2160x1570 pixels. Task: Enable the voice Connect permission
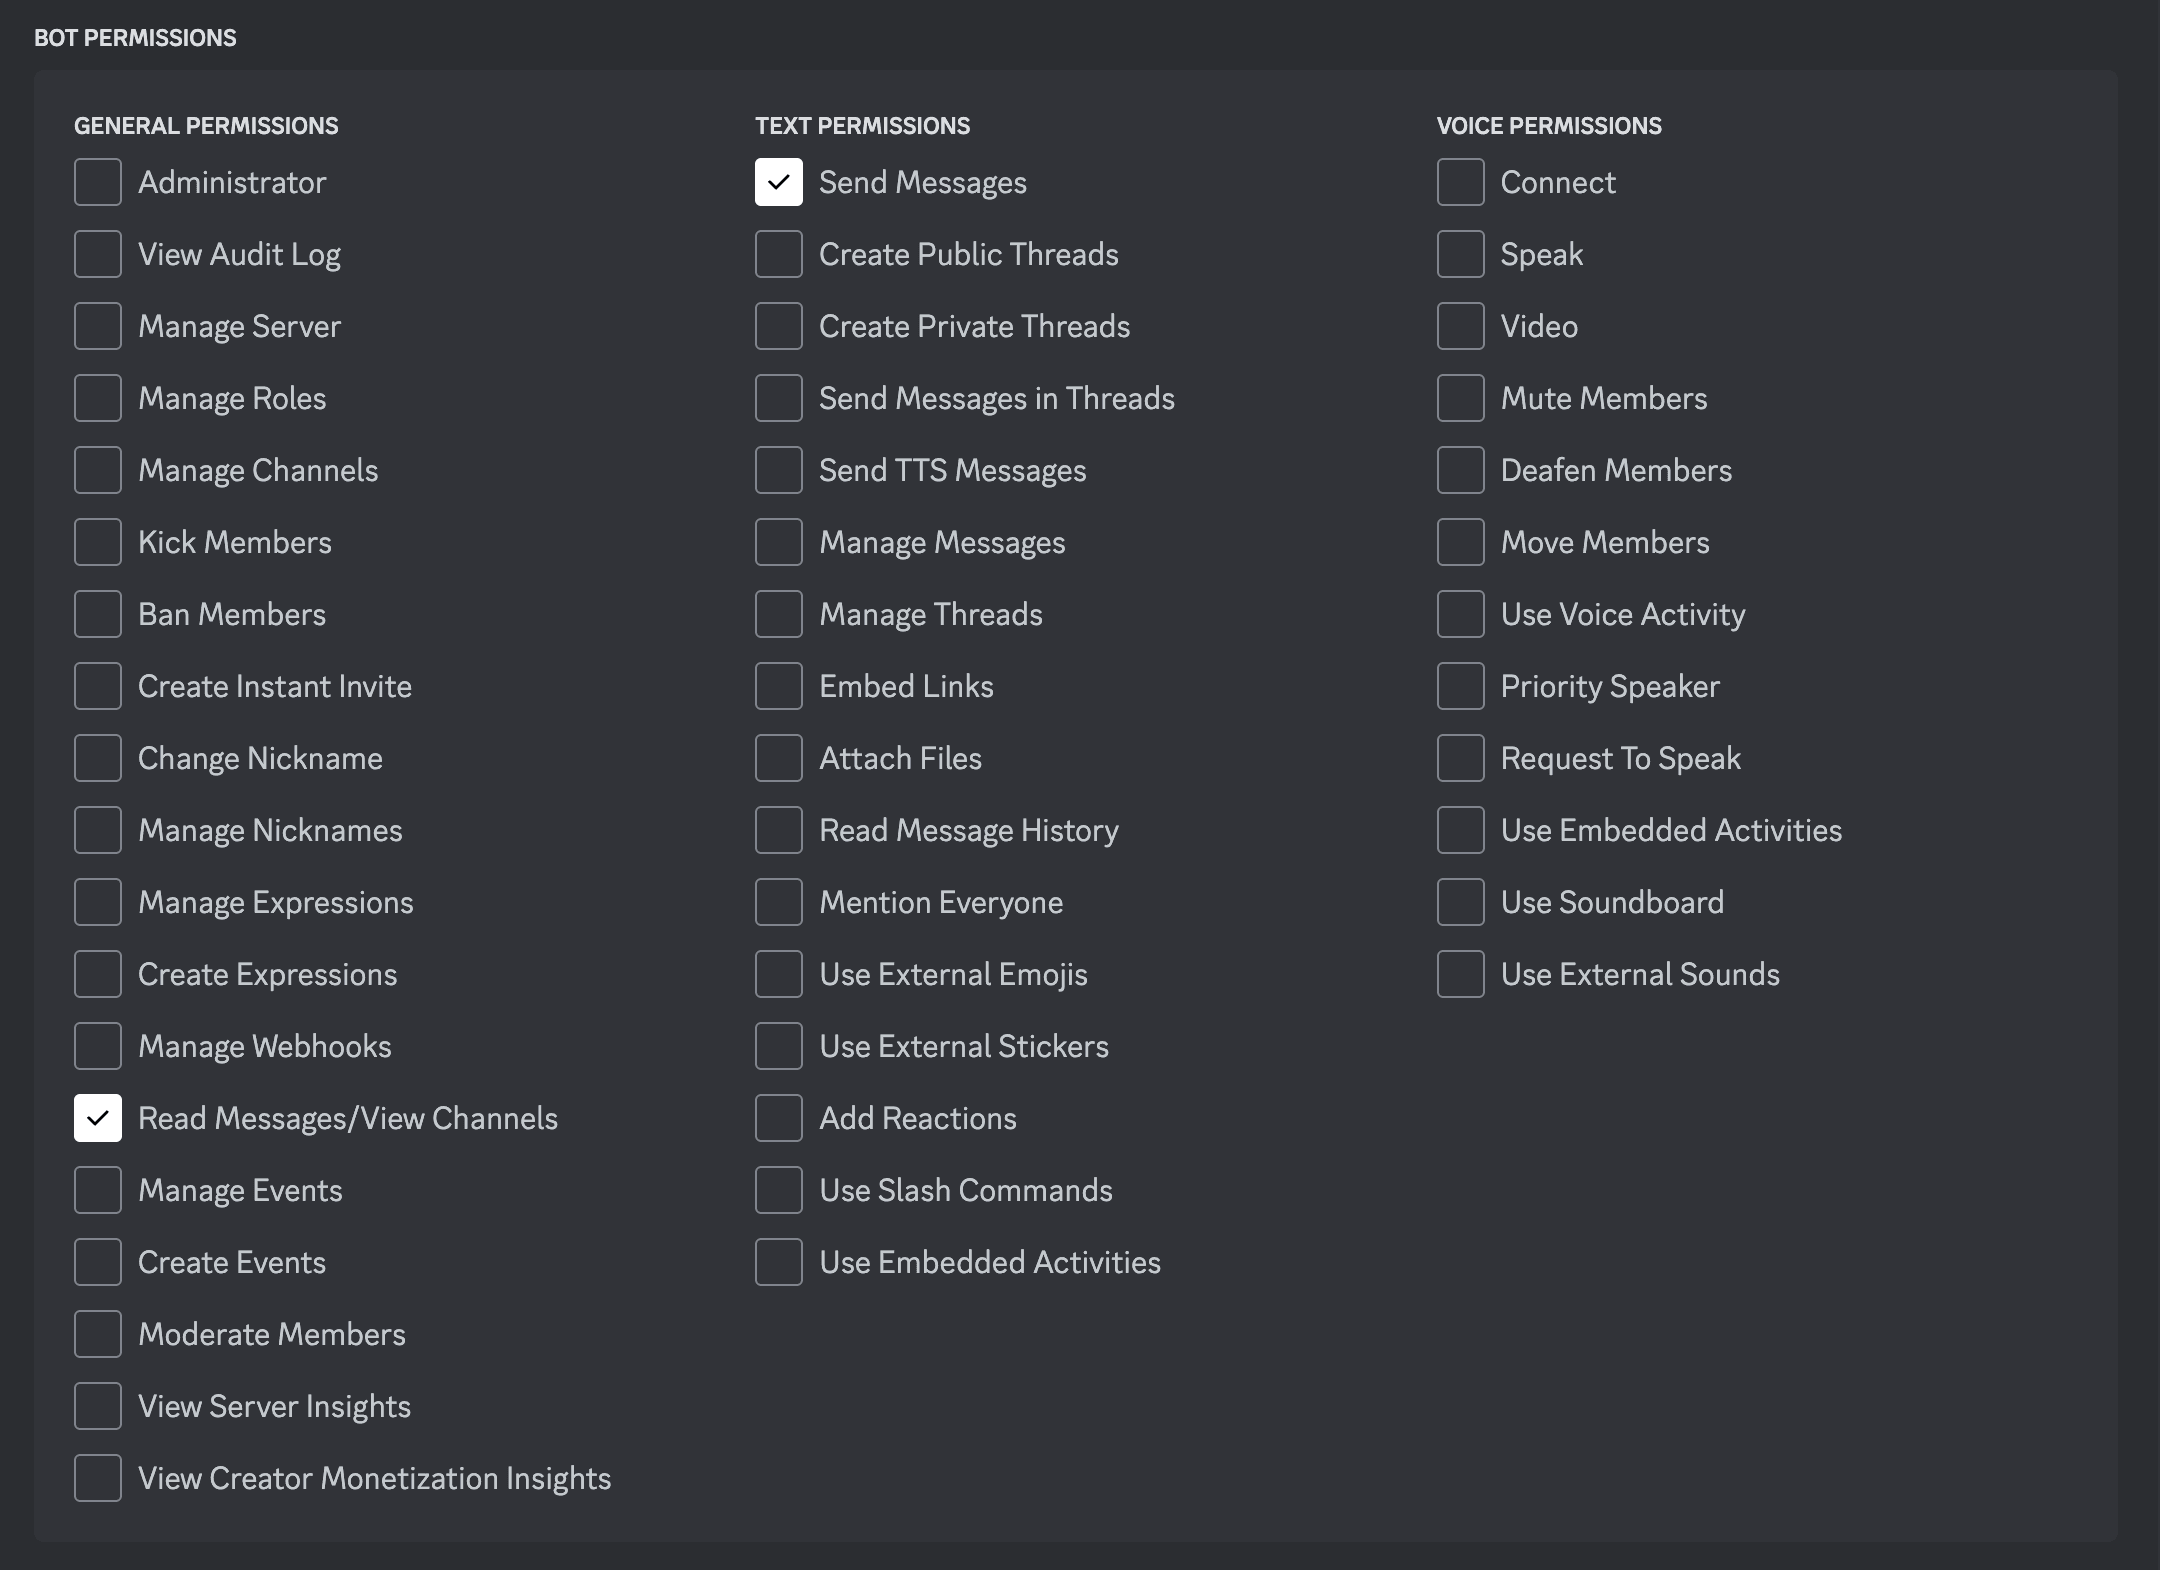click(x=1461, y=182)
